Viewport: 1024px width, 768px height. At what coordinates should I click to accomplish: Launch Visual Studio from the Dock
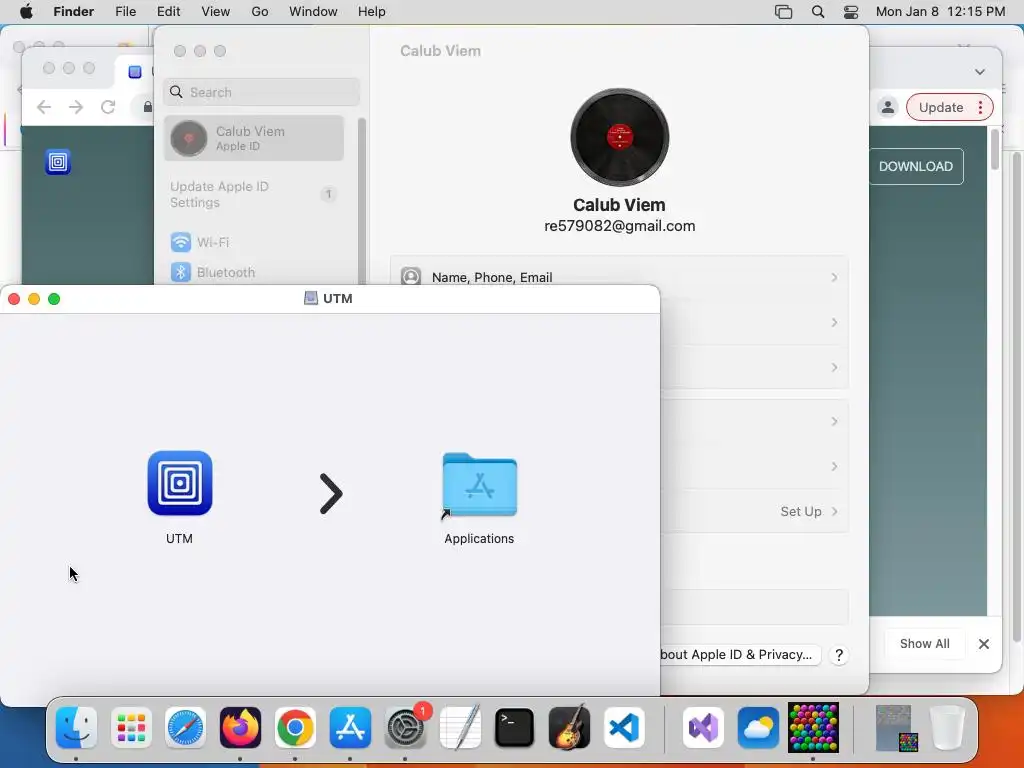(x=703, y=728)
